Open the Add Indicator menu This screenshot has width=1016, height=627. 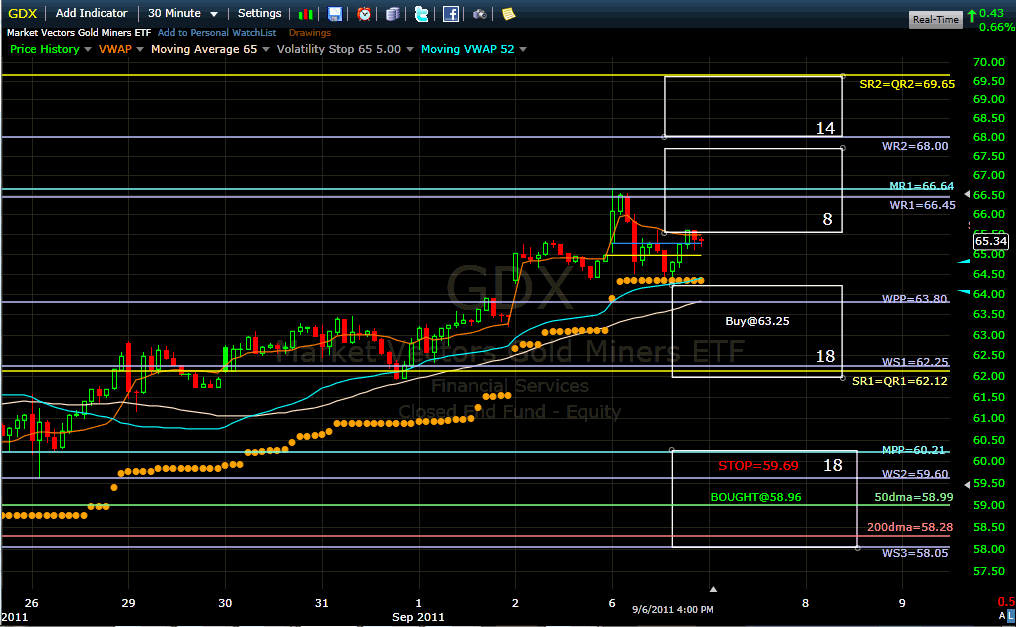[92, 14]
